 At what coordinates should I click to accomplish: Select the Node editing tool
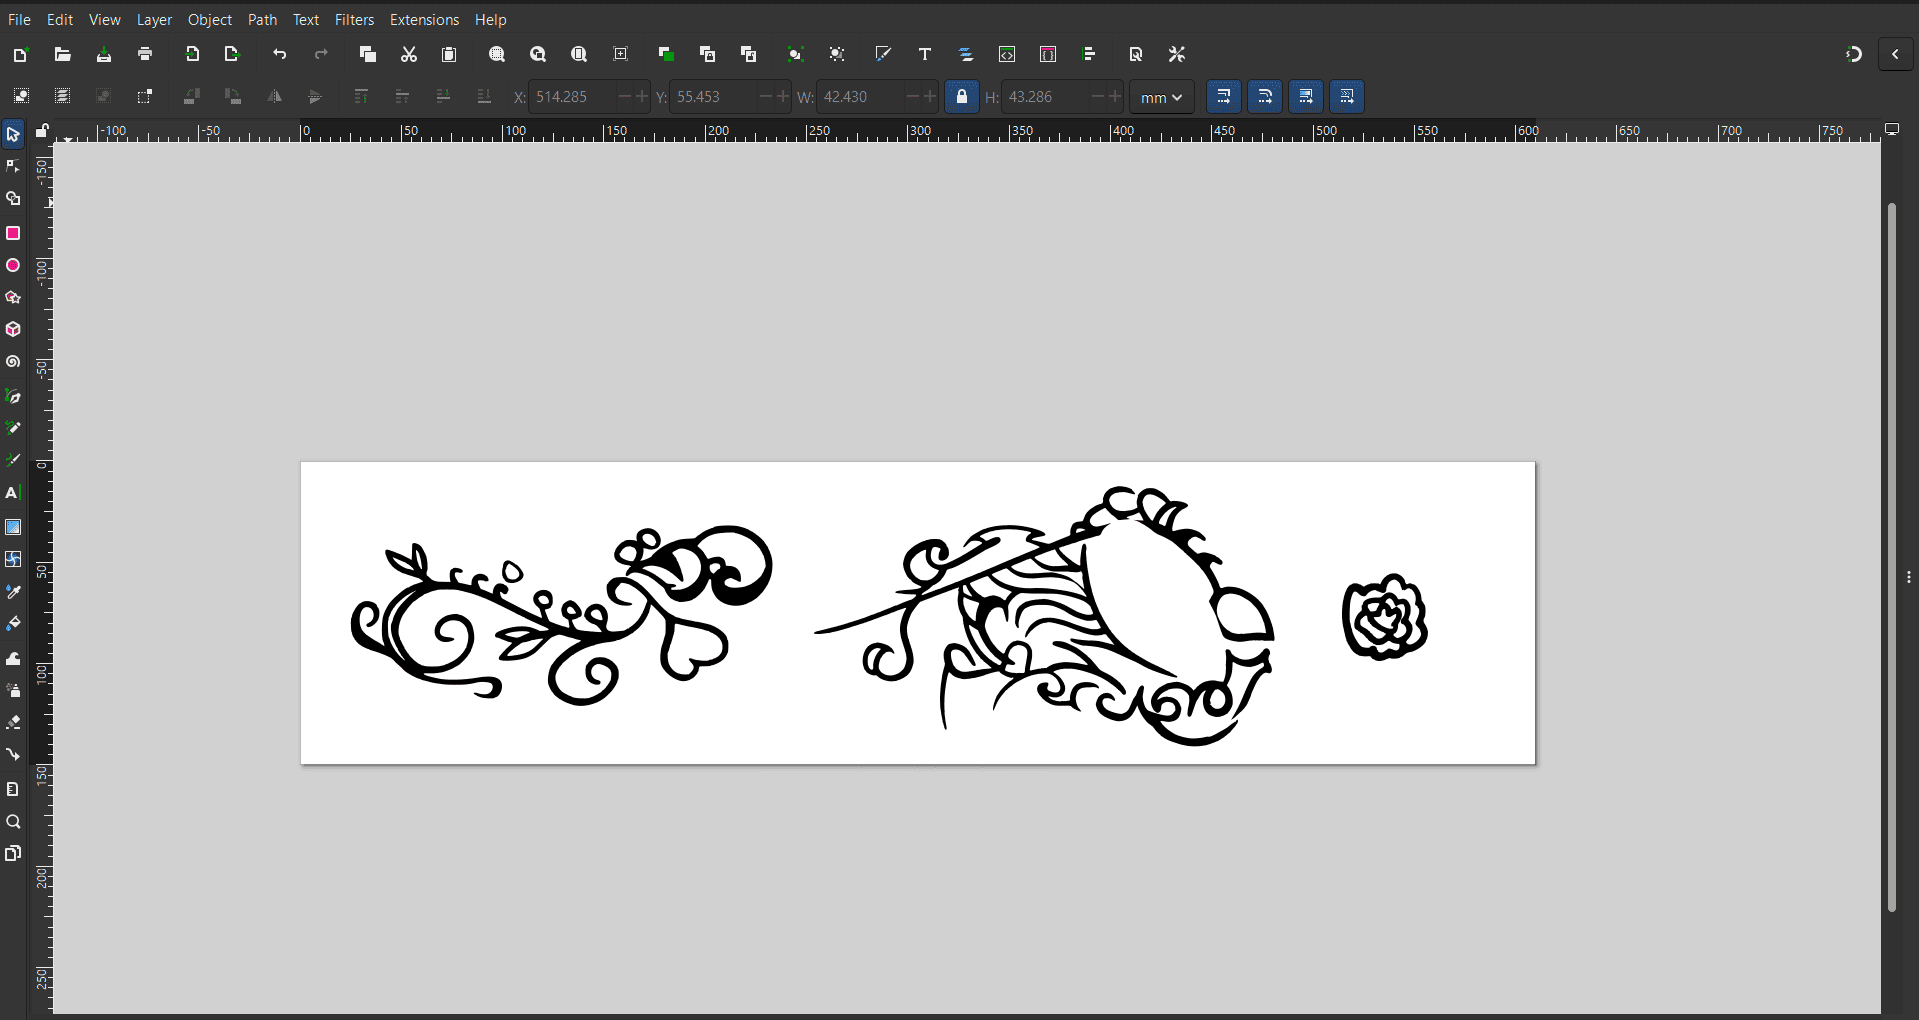pos(13,166)
